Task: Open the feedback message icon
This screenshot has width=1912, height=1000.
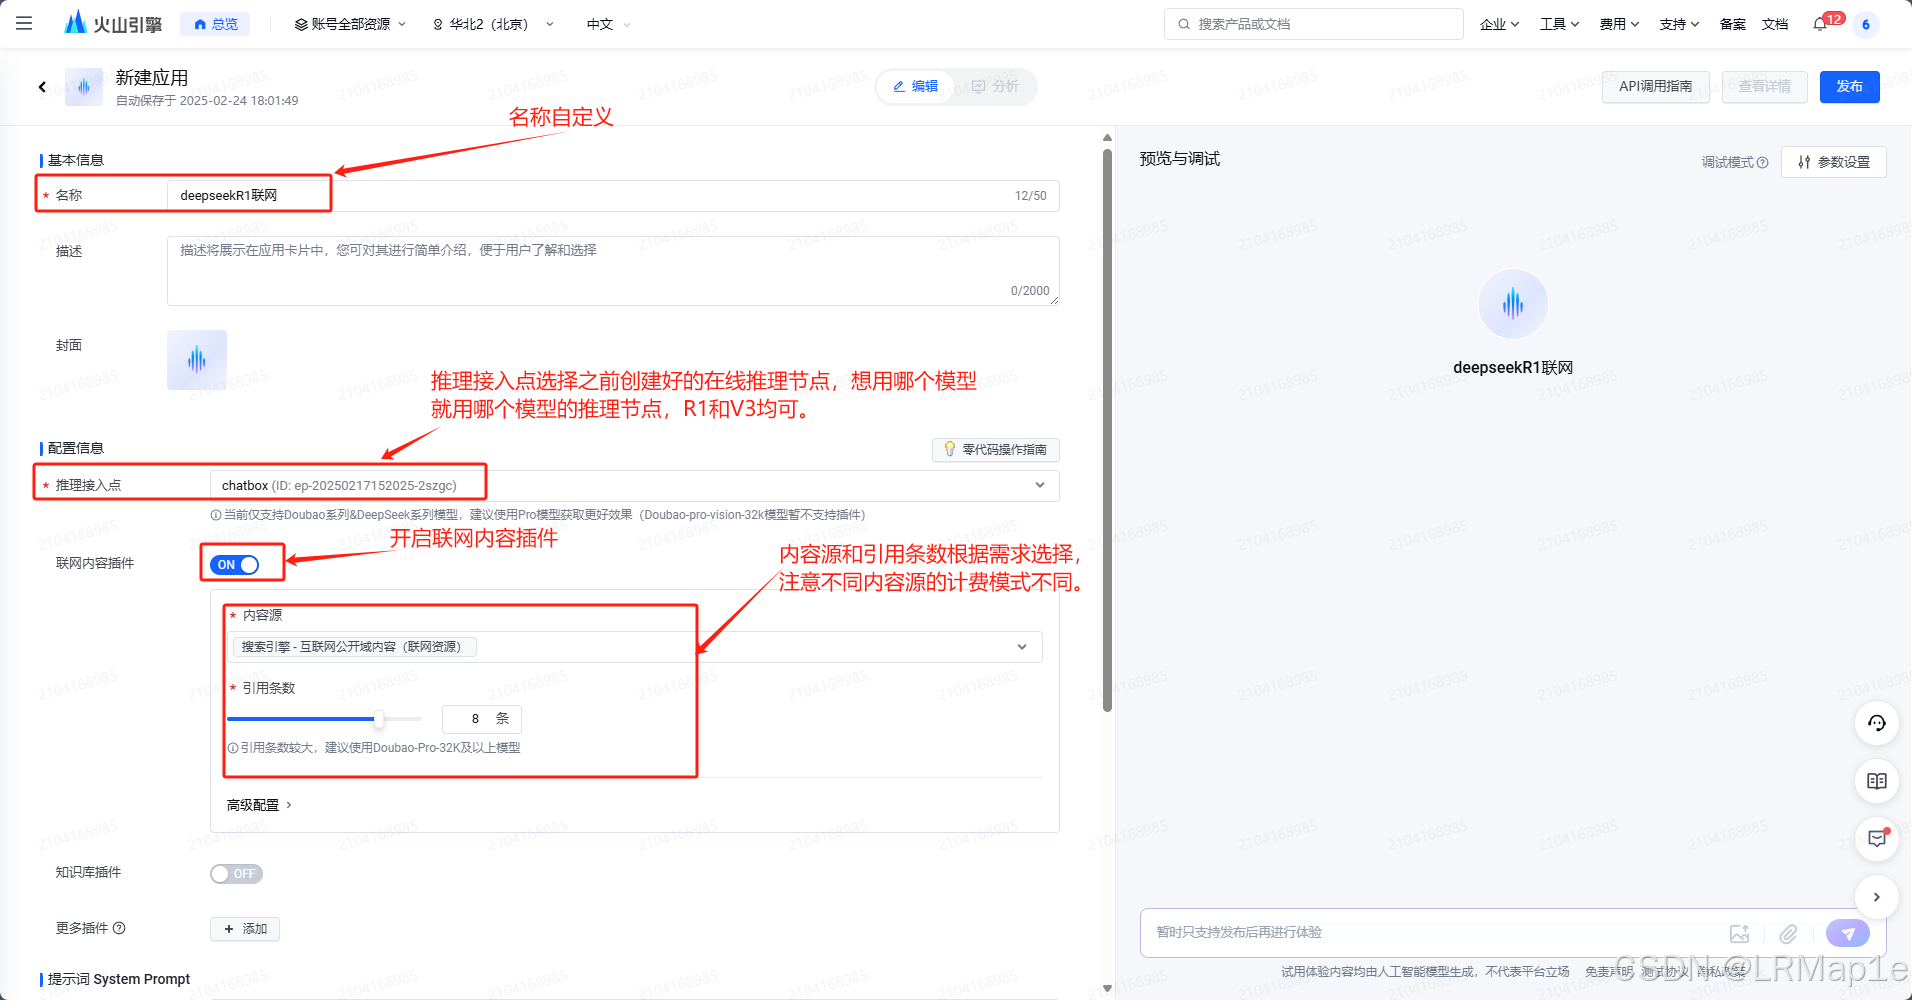Action: pyautogui.click(x=1877, y=839)
